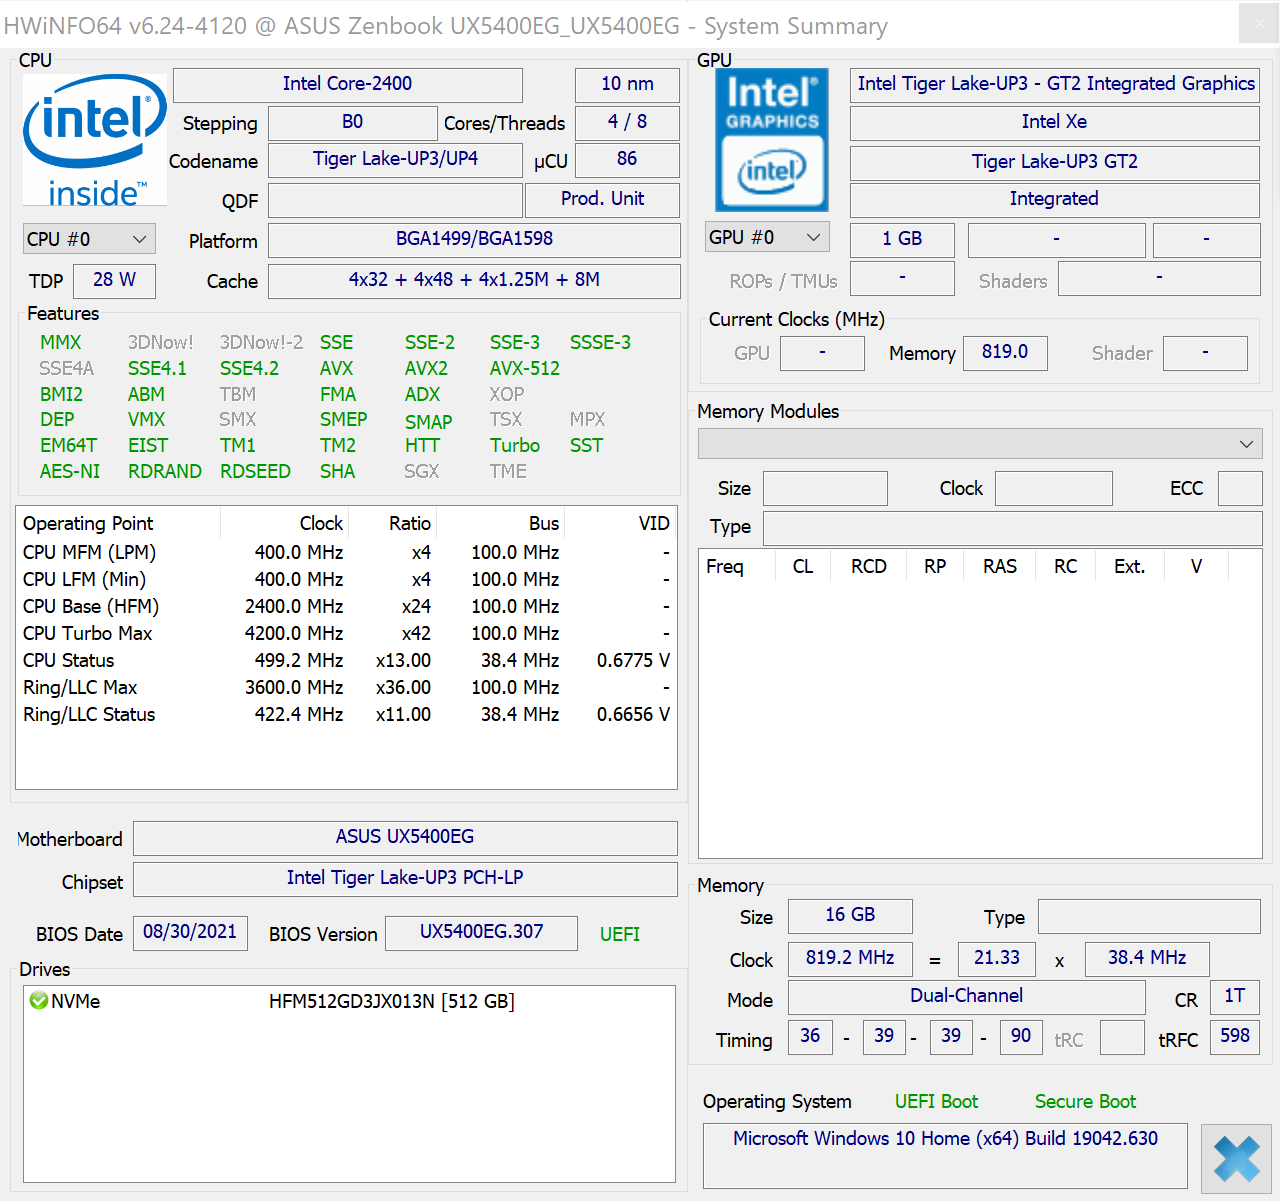
Task: Click the CPU Turbo Max operating point row
Action: pos(345,634)
